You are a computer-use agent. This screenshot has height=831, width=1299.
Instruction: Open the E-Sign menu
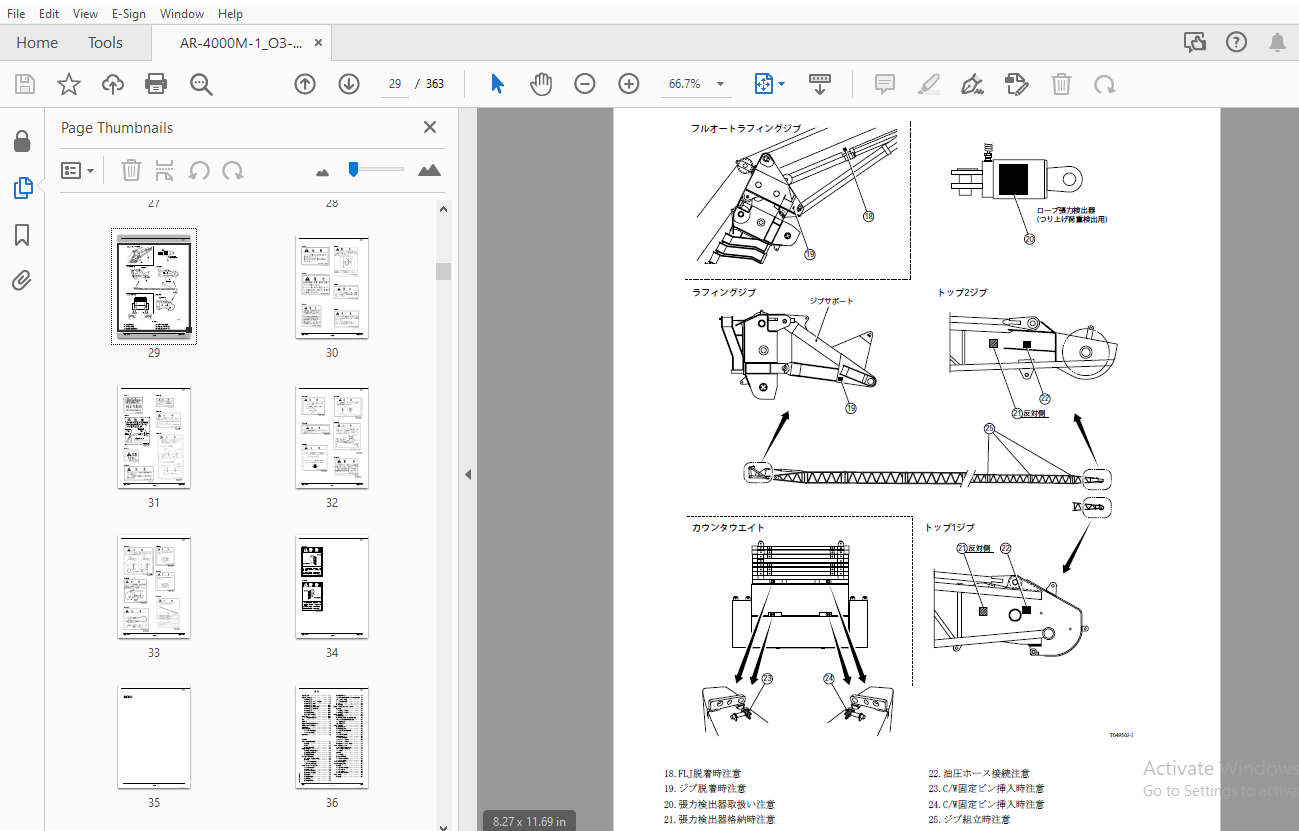click(128, 13)
